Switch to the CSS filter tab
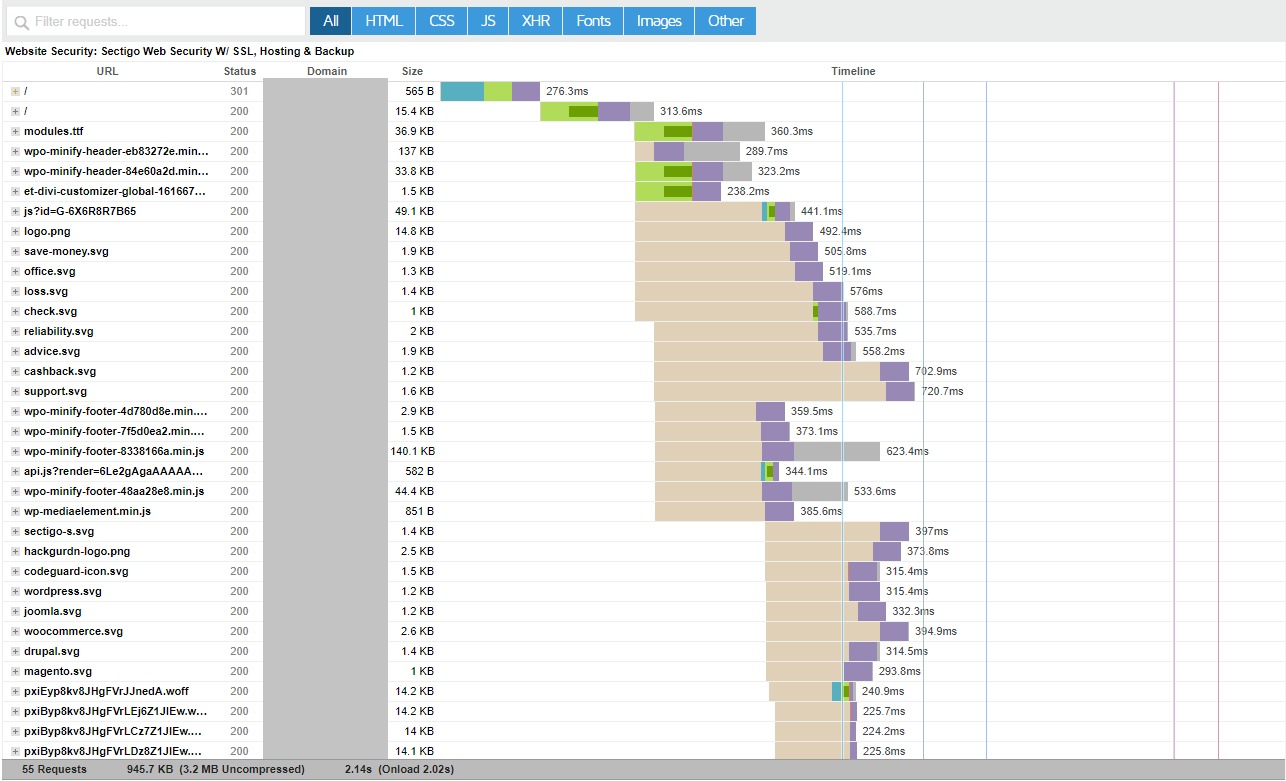Image resolution: width=1286 pixels, height=781 pixels. tap(441, 21)
